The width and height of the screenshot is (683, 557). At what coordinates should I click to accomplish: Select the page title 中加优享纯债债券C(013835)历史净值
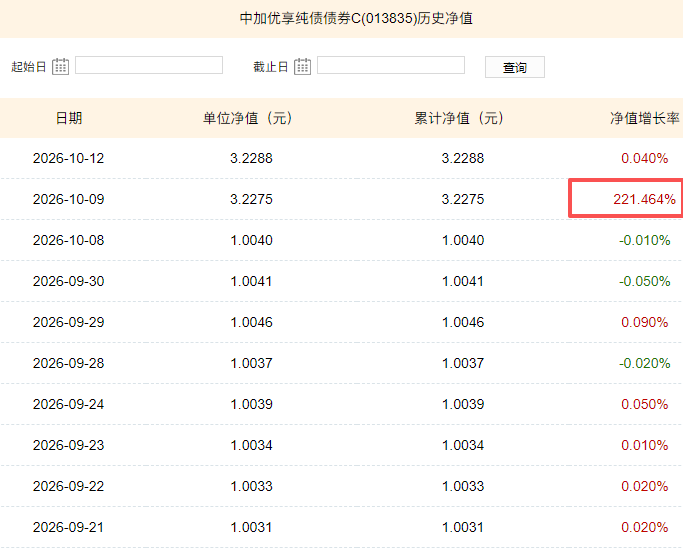pyautogui.click(x=356, y=18)
